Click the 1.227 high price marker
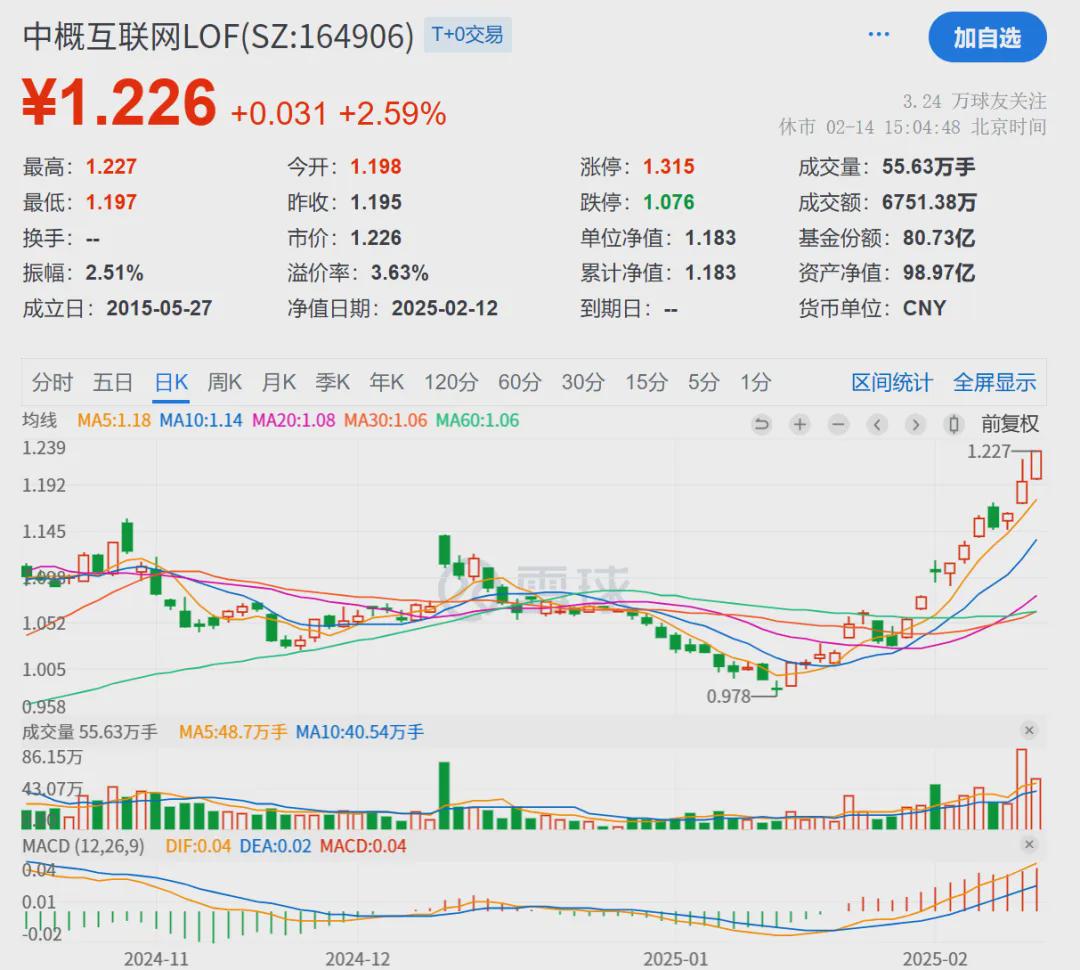 [x=988, y=451]
